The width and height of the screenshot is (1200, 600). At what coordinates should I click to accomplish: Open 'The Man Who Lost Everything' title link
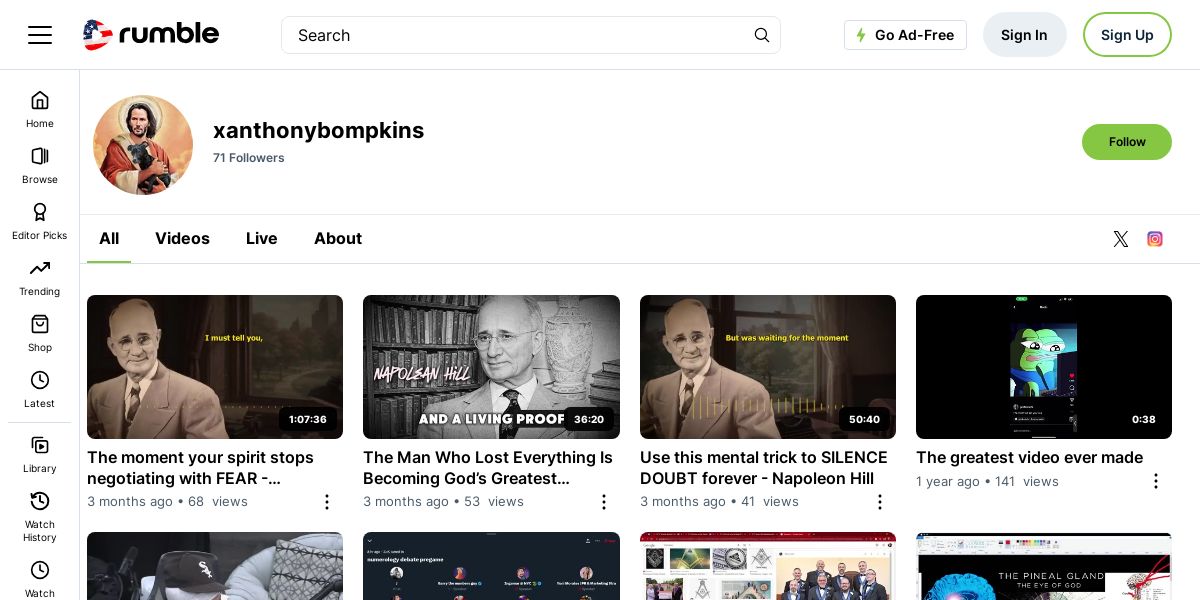coord(488,468)
